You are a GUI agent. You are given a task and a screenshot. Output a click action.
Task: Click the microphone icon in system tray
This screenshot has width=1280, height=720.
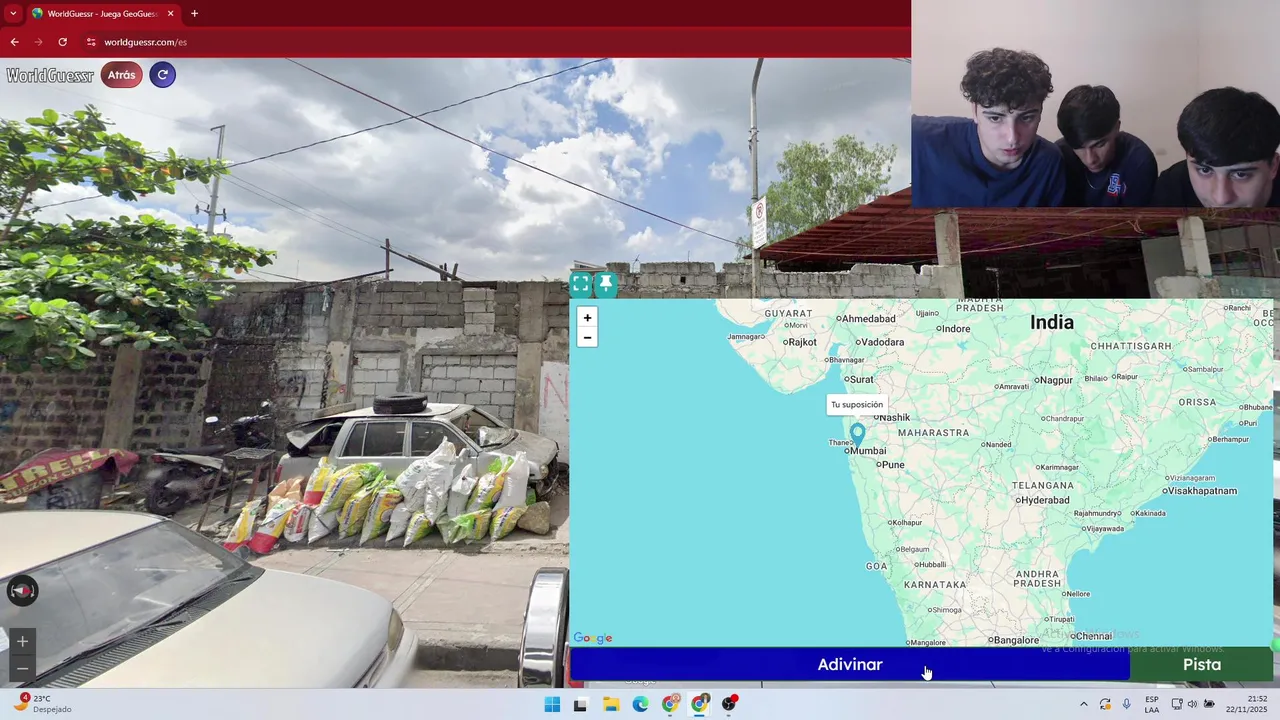coord(1127,704)
